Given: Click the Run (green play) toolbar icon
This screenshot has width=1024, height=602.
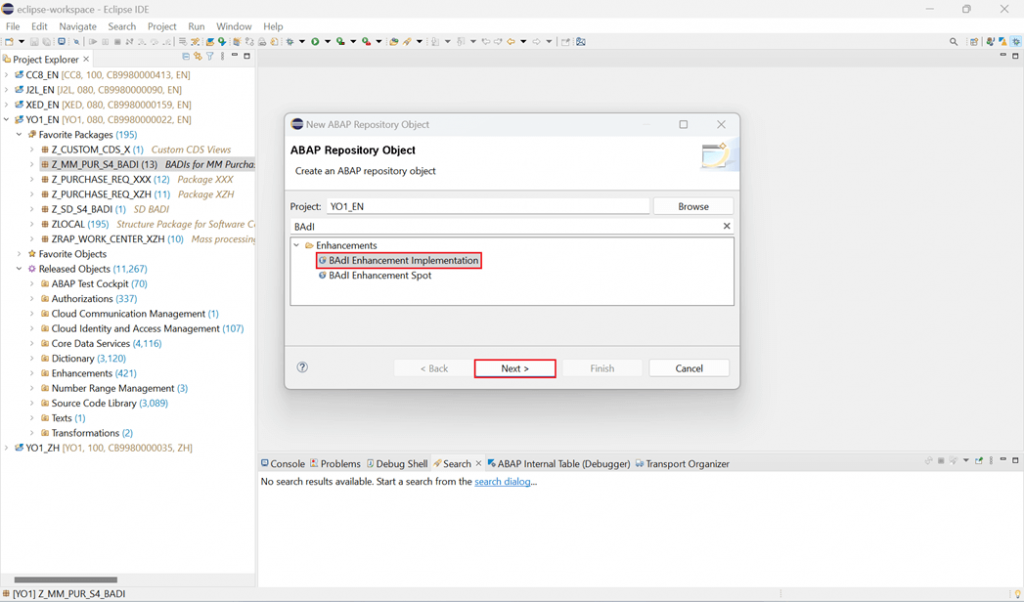Looking at the screenshot, I should pos(315,42).
